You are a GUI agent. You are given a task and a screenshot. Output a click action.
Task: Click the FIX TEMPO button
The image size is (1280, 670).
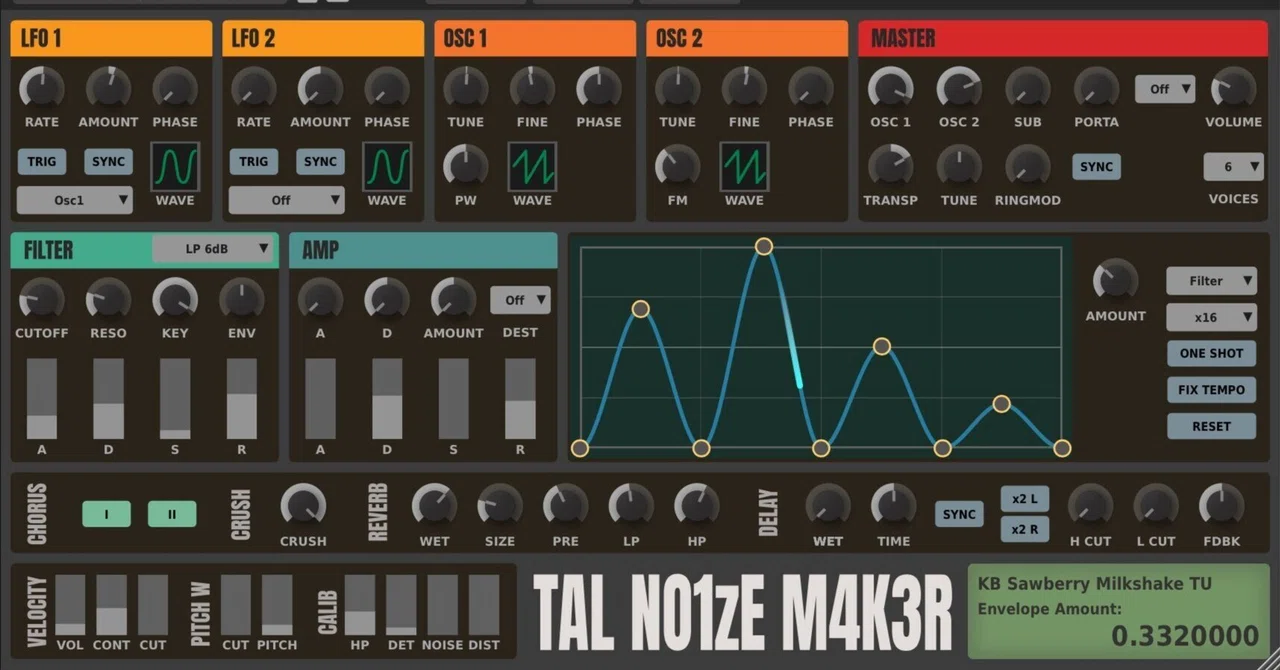coord(1212,390)
